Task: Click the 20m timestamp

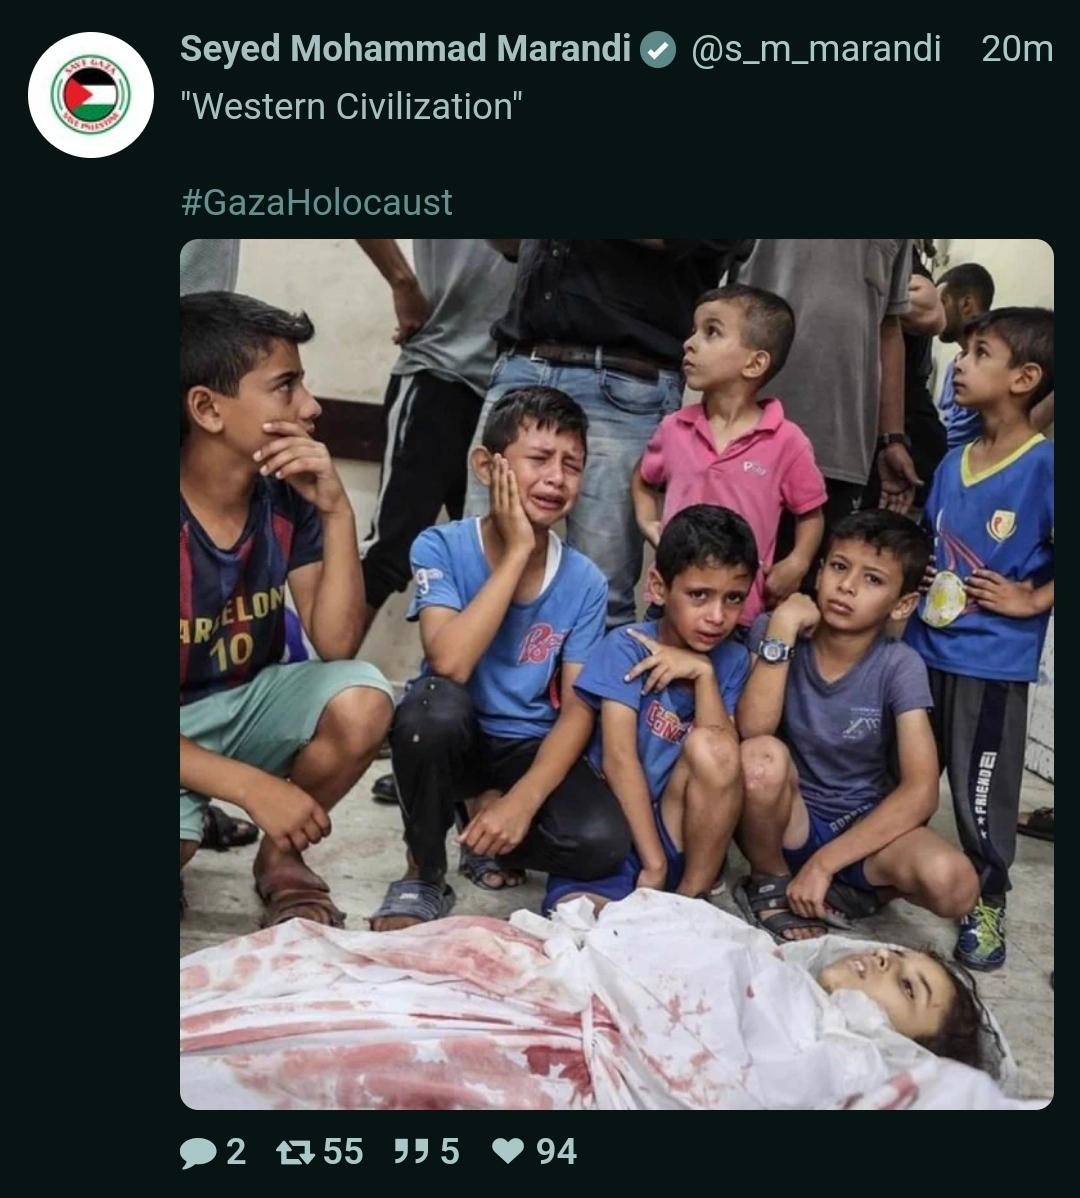Action: point(1016,48)
